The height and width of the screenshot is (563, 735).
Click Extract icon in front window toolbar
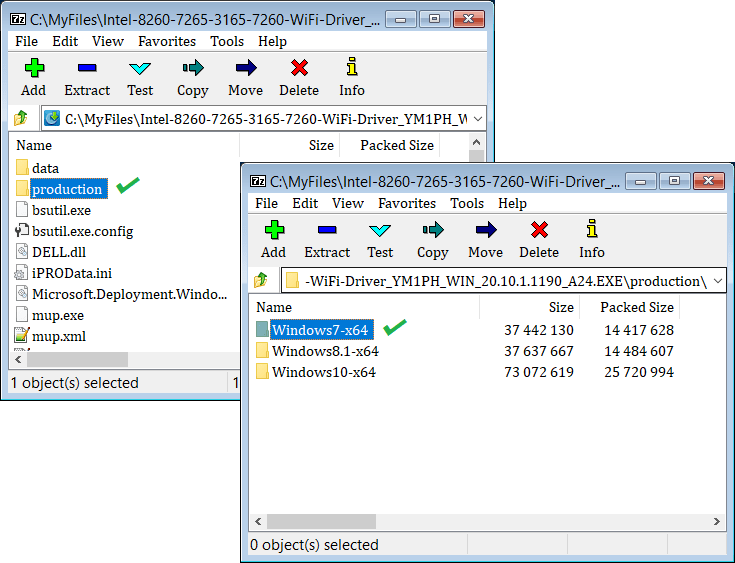(327, 230)
